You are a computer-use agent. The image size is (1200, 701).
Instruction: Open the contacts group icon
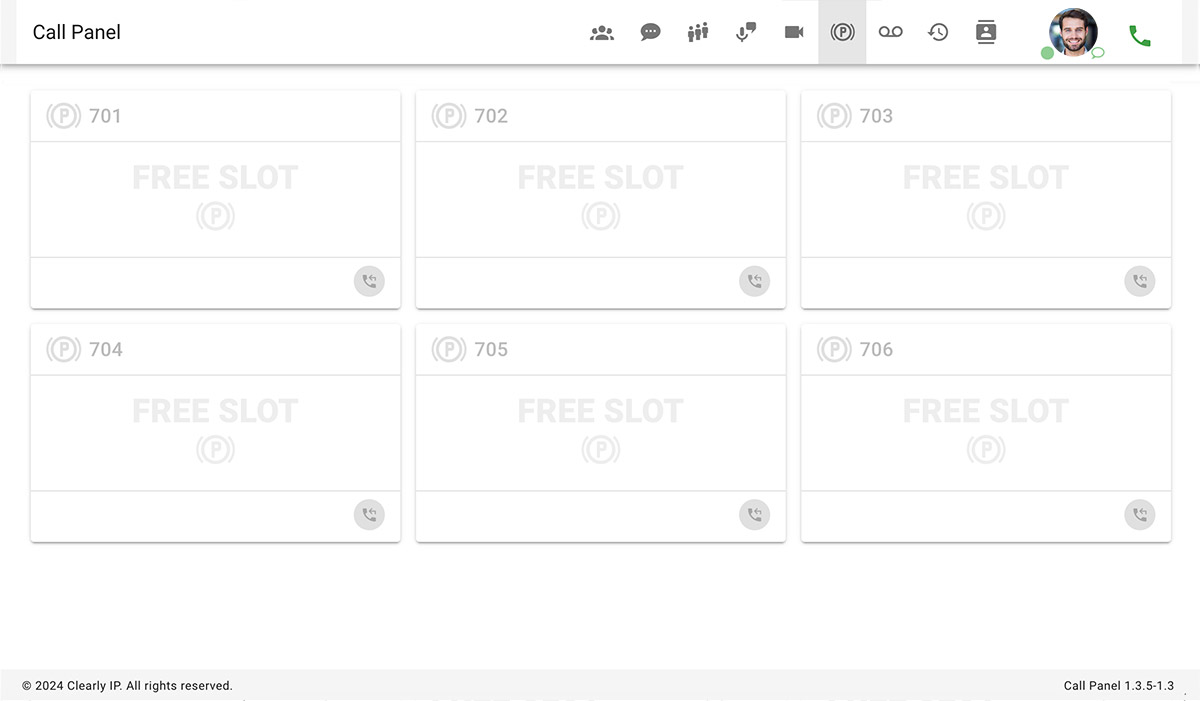click(602, 33)
